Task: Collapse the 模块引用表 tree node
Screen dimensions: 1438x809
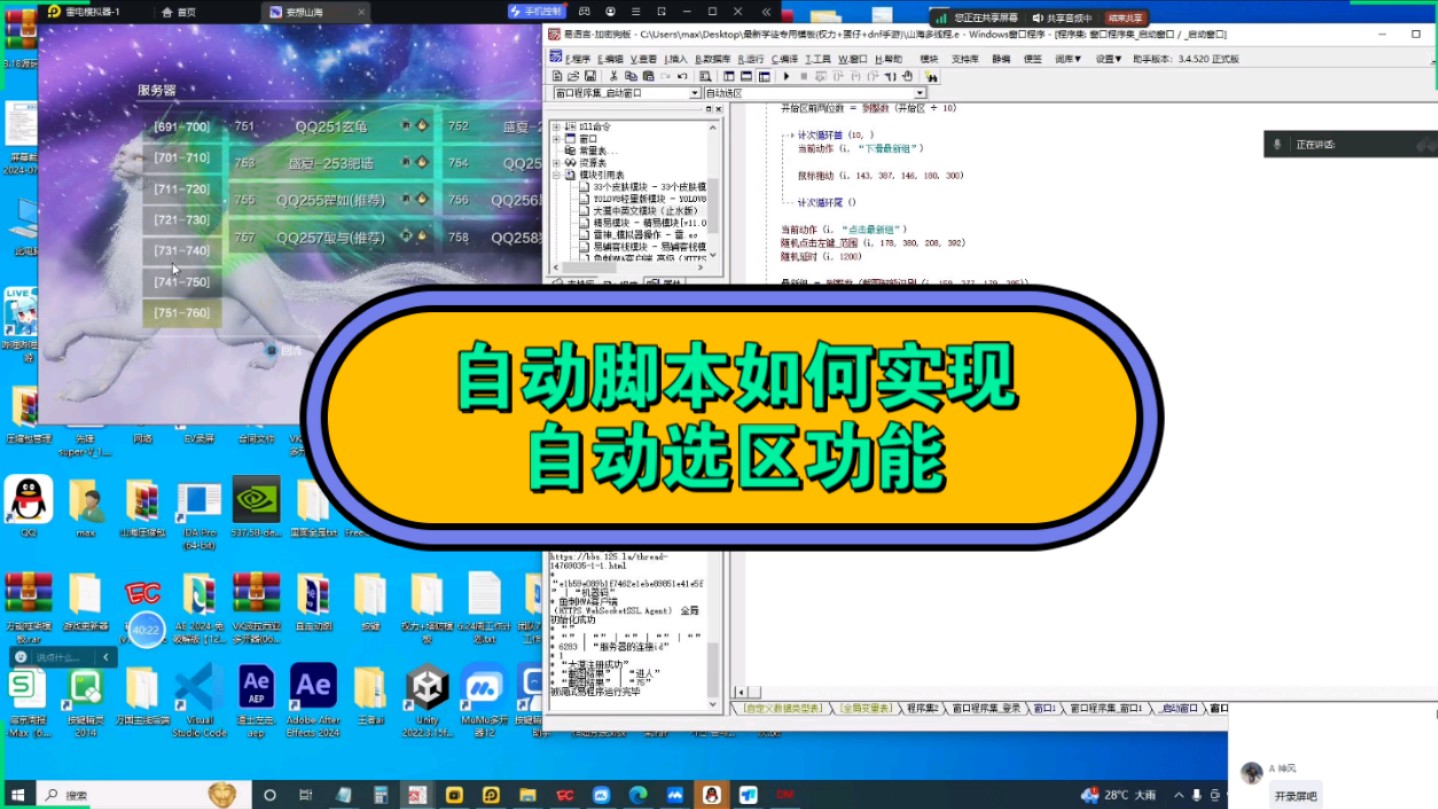Action: click(x=556, y=175)
